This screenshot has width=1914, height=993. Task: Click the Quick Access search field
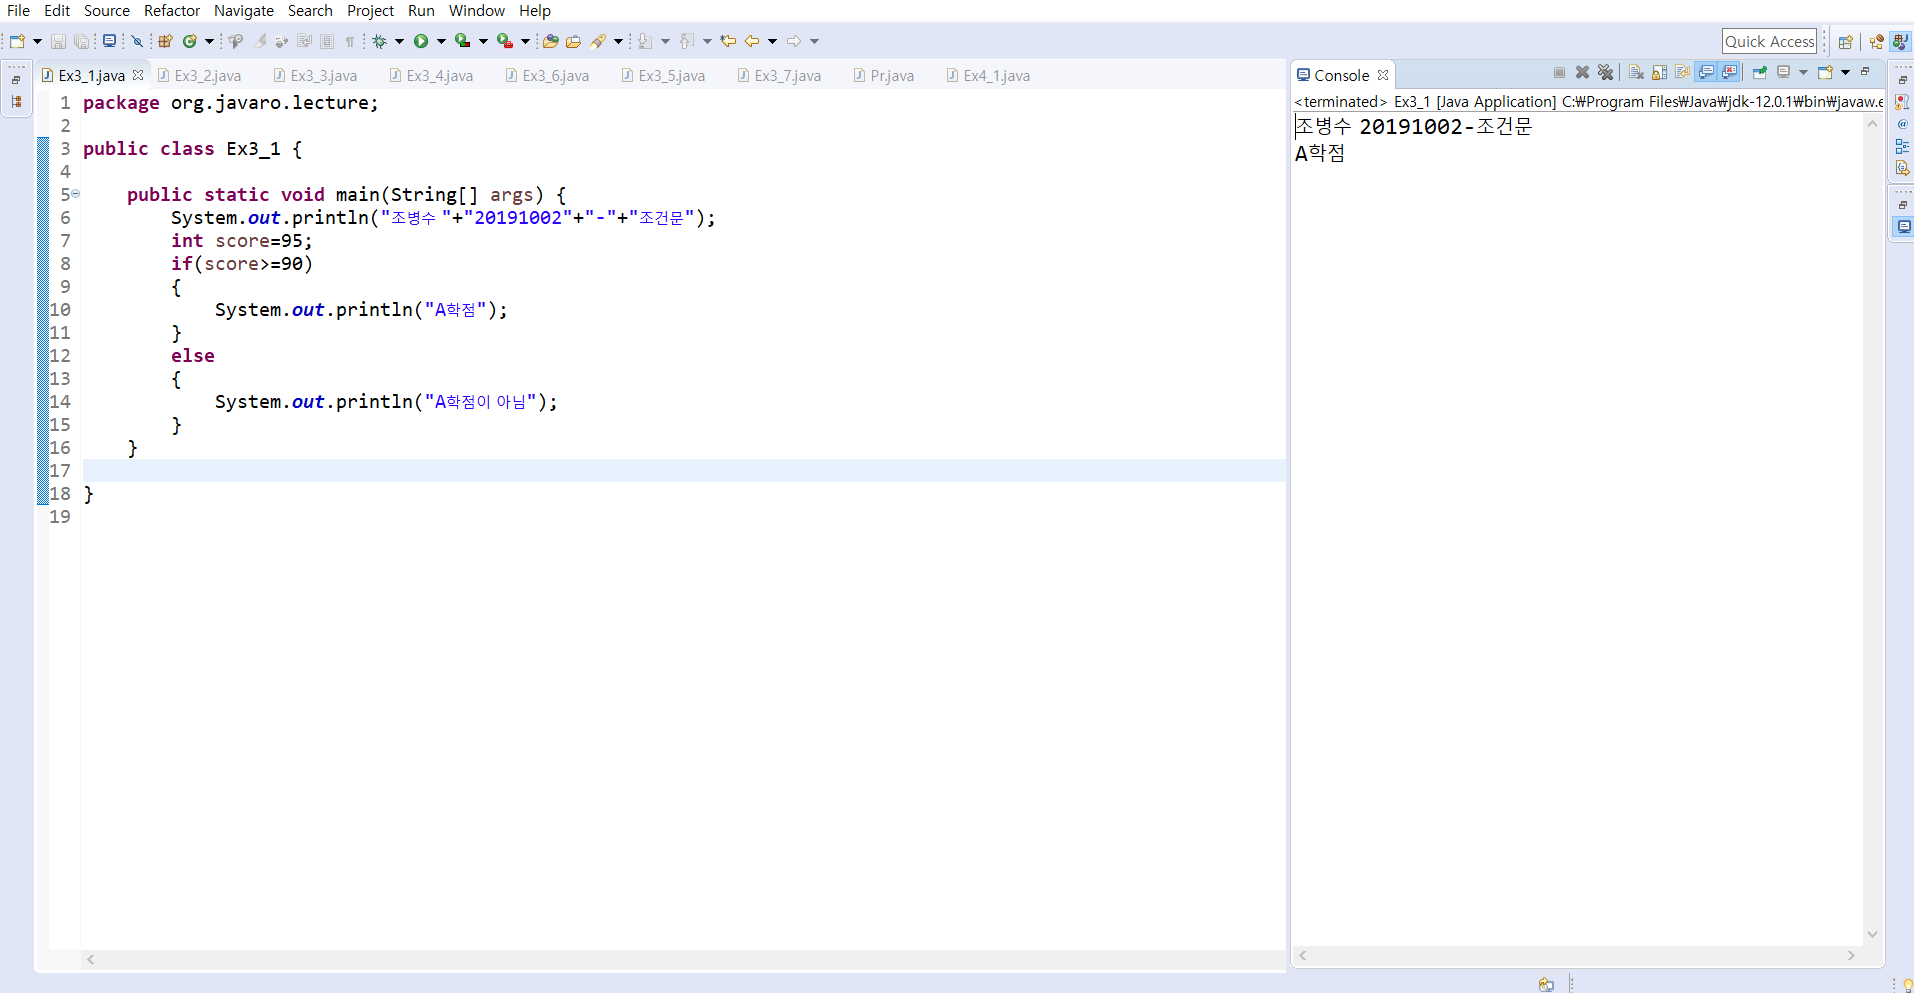tap(1769, 41)
